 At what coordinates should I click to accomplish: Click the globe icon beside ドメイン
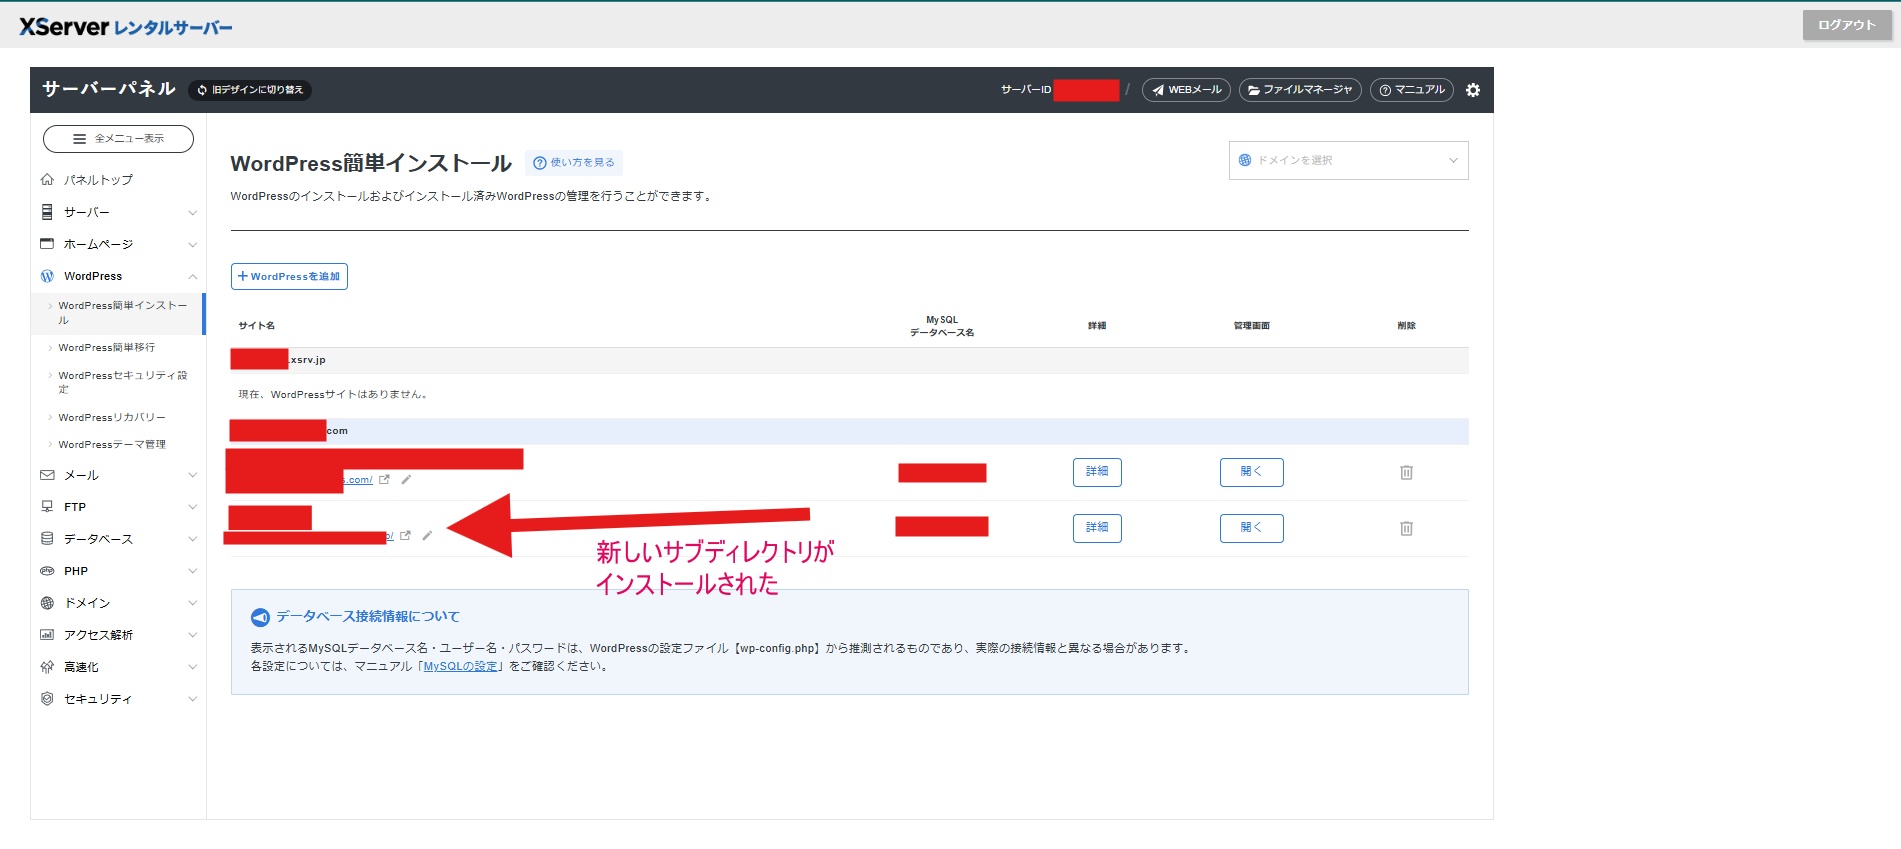click(47, 603)
